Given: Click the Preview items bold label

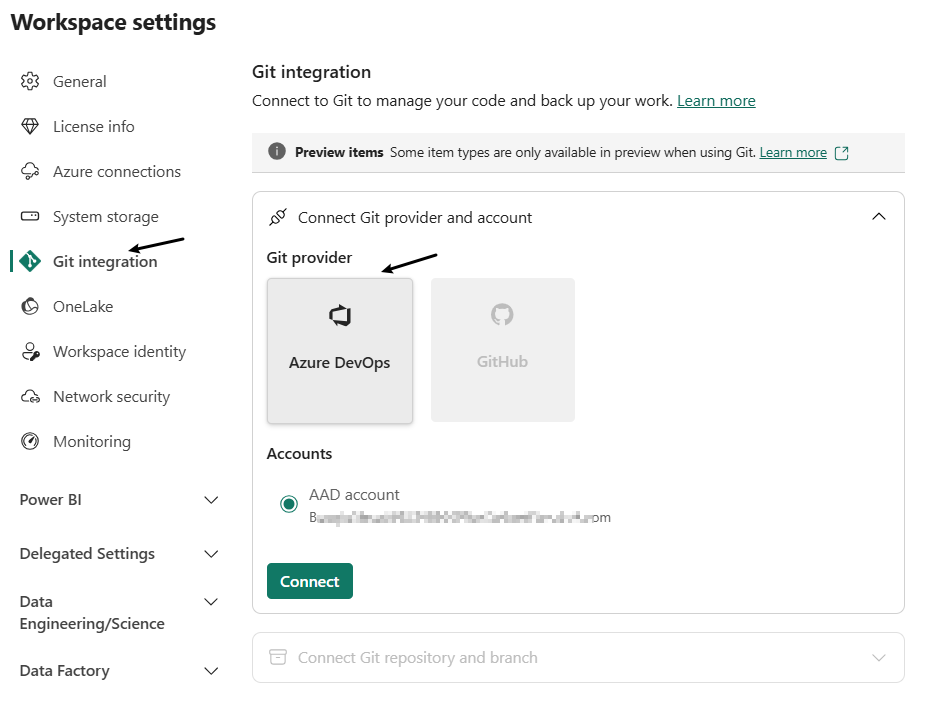Looking at the screenshot, I should coord(339,153).
